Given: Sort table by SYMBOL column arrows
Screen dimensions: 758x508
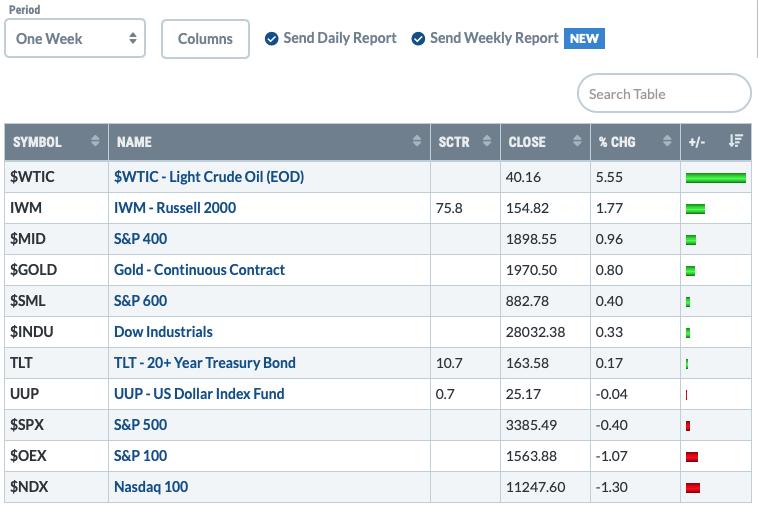Looking at the screenshot, I should coord(95,141).
